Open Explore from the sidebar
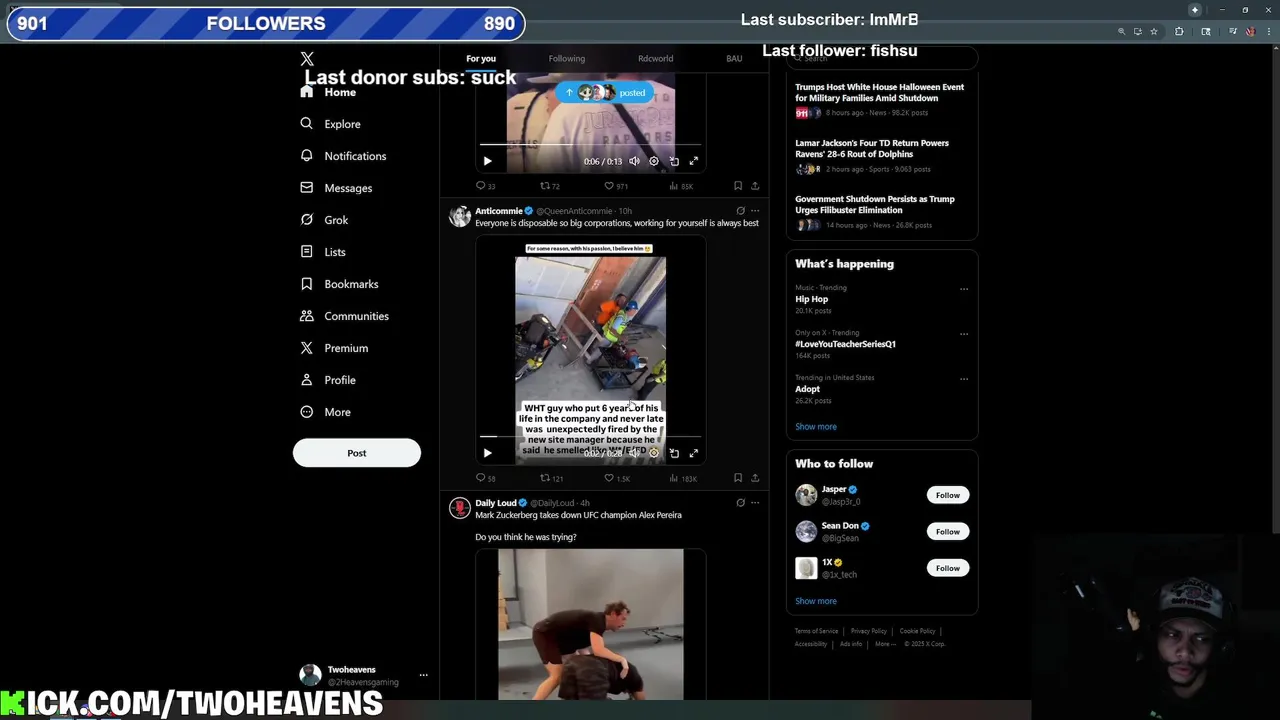The width and height of the screenshot is (1280, 720). 330,124
